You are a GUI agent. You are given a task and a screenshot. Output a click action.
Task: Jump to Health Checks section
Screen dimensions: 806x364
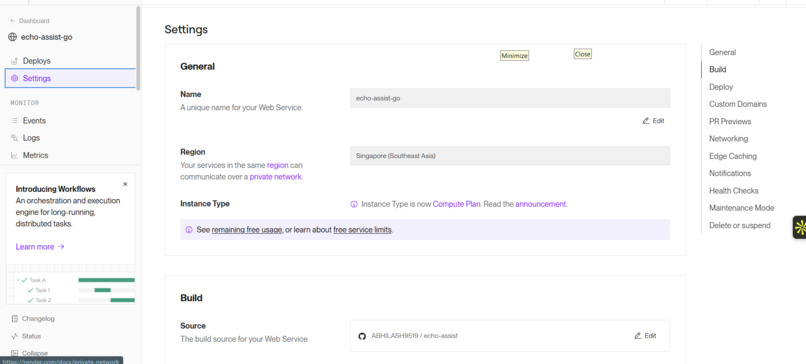pos(734,191)
